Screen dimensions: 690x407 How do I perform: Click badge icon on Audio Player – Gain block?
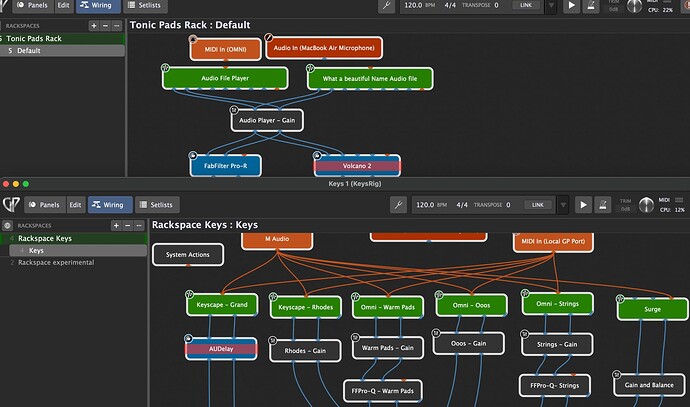[x=234, y=110]
